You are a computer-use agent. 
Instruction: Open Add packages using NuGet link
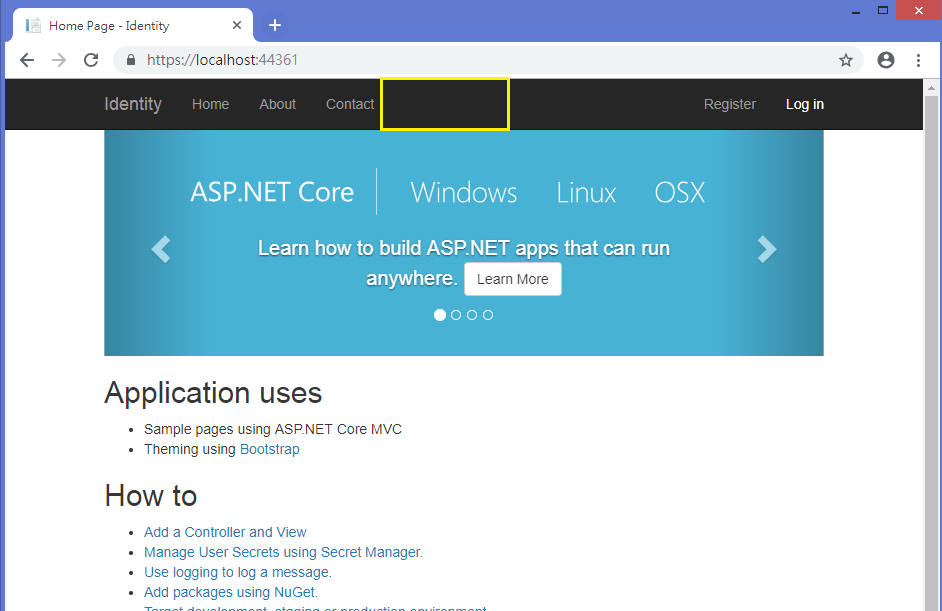click(231, 592)
